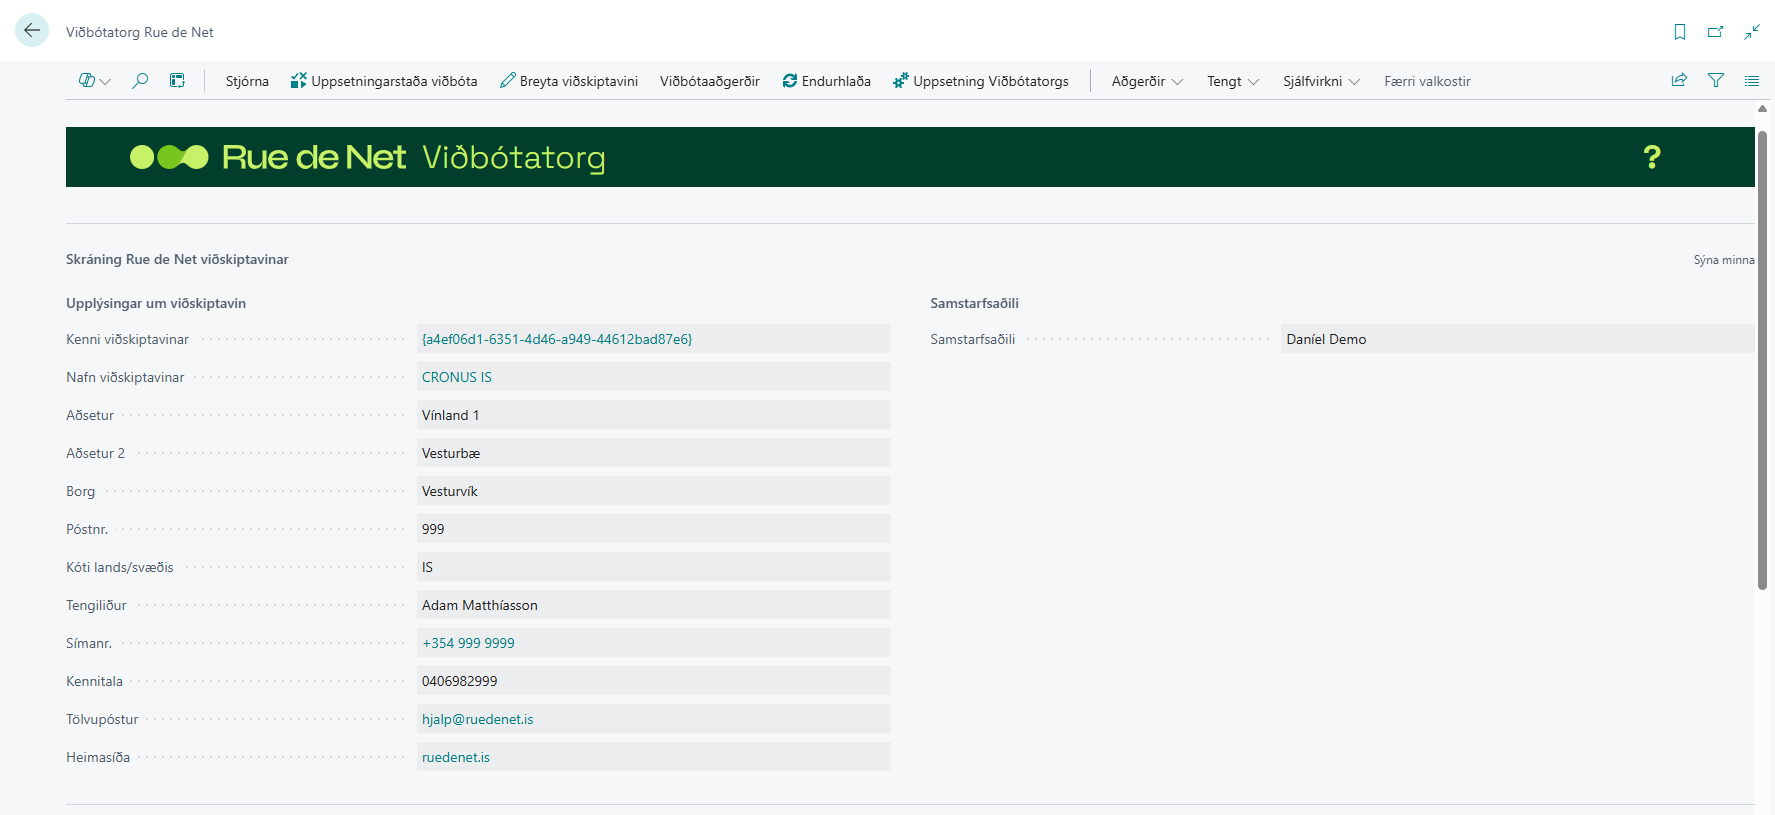1775x815 pixels.
Task: Open the Stjórna menu
Action: pyautogui.click(x=247, y=81)
